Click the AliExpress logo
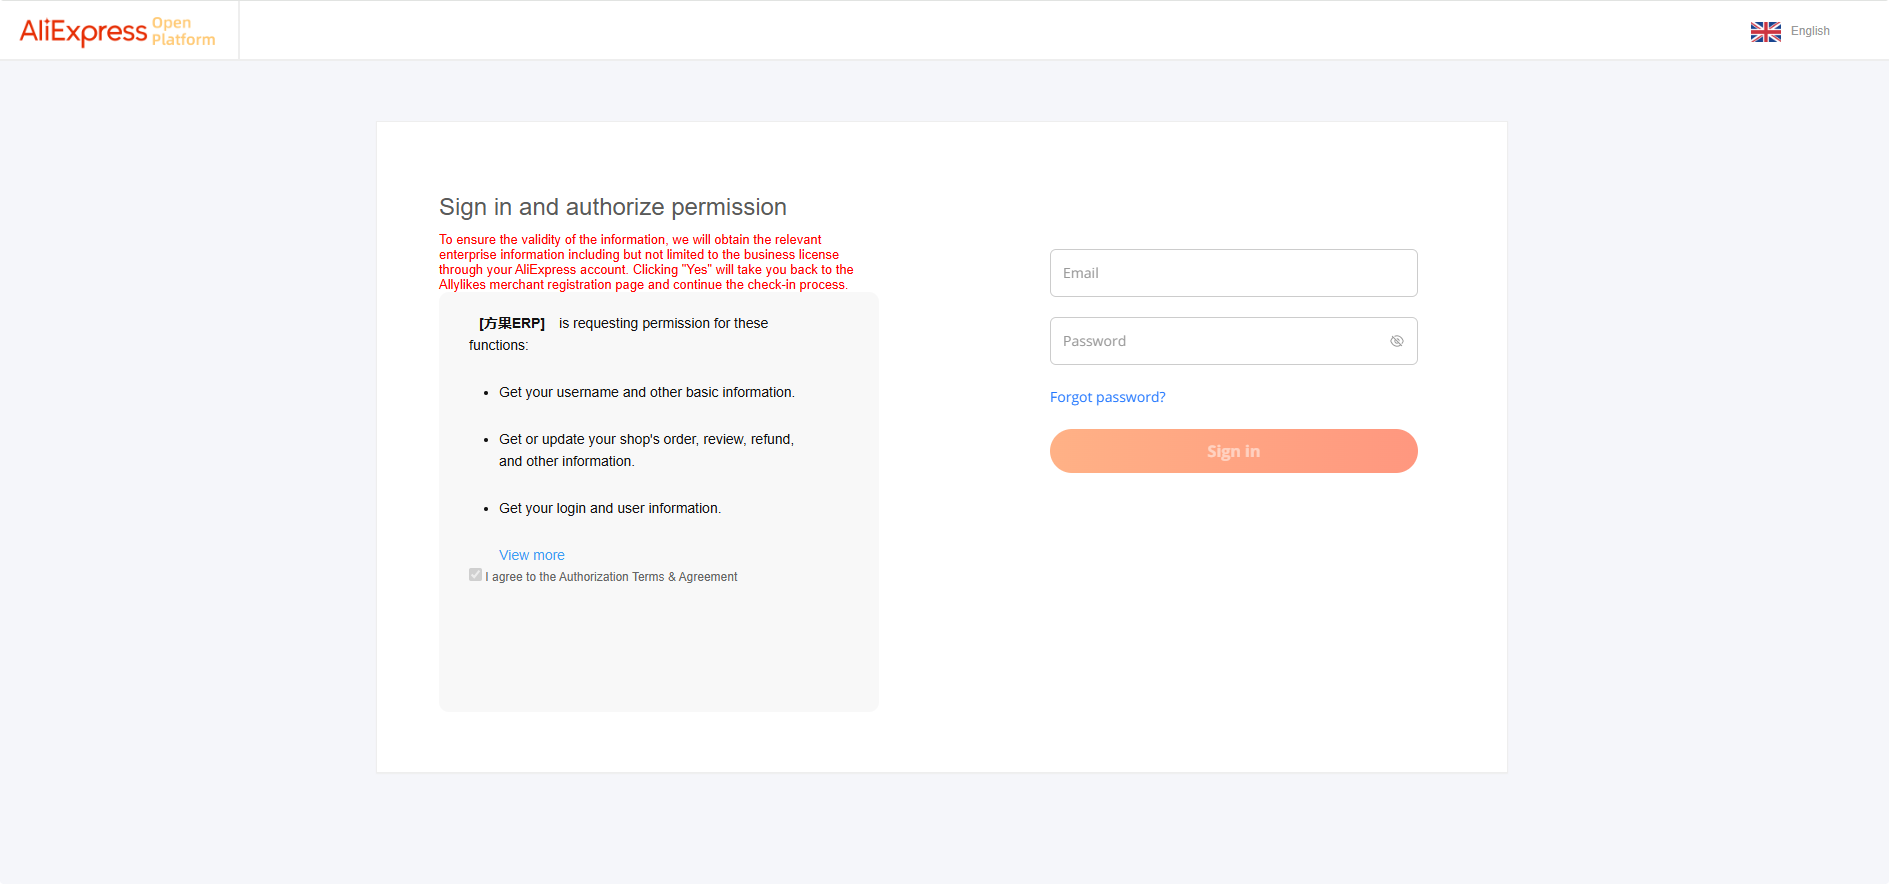Image resolution: width=1889 pixels, height=884 pixels. pos(83,31)
